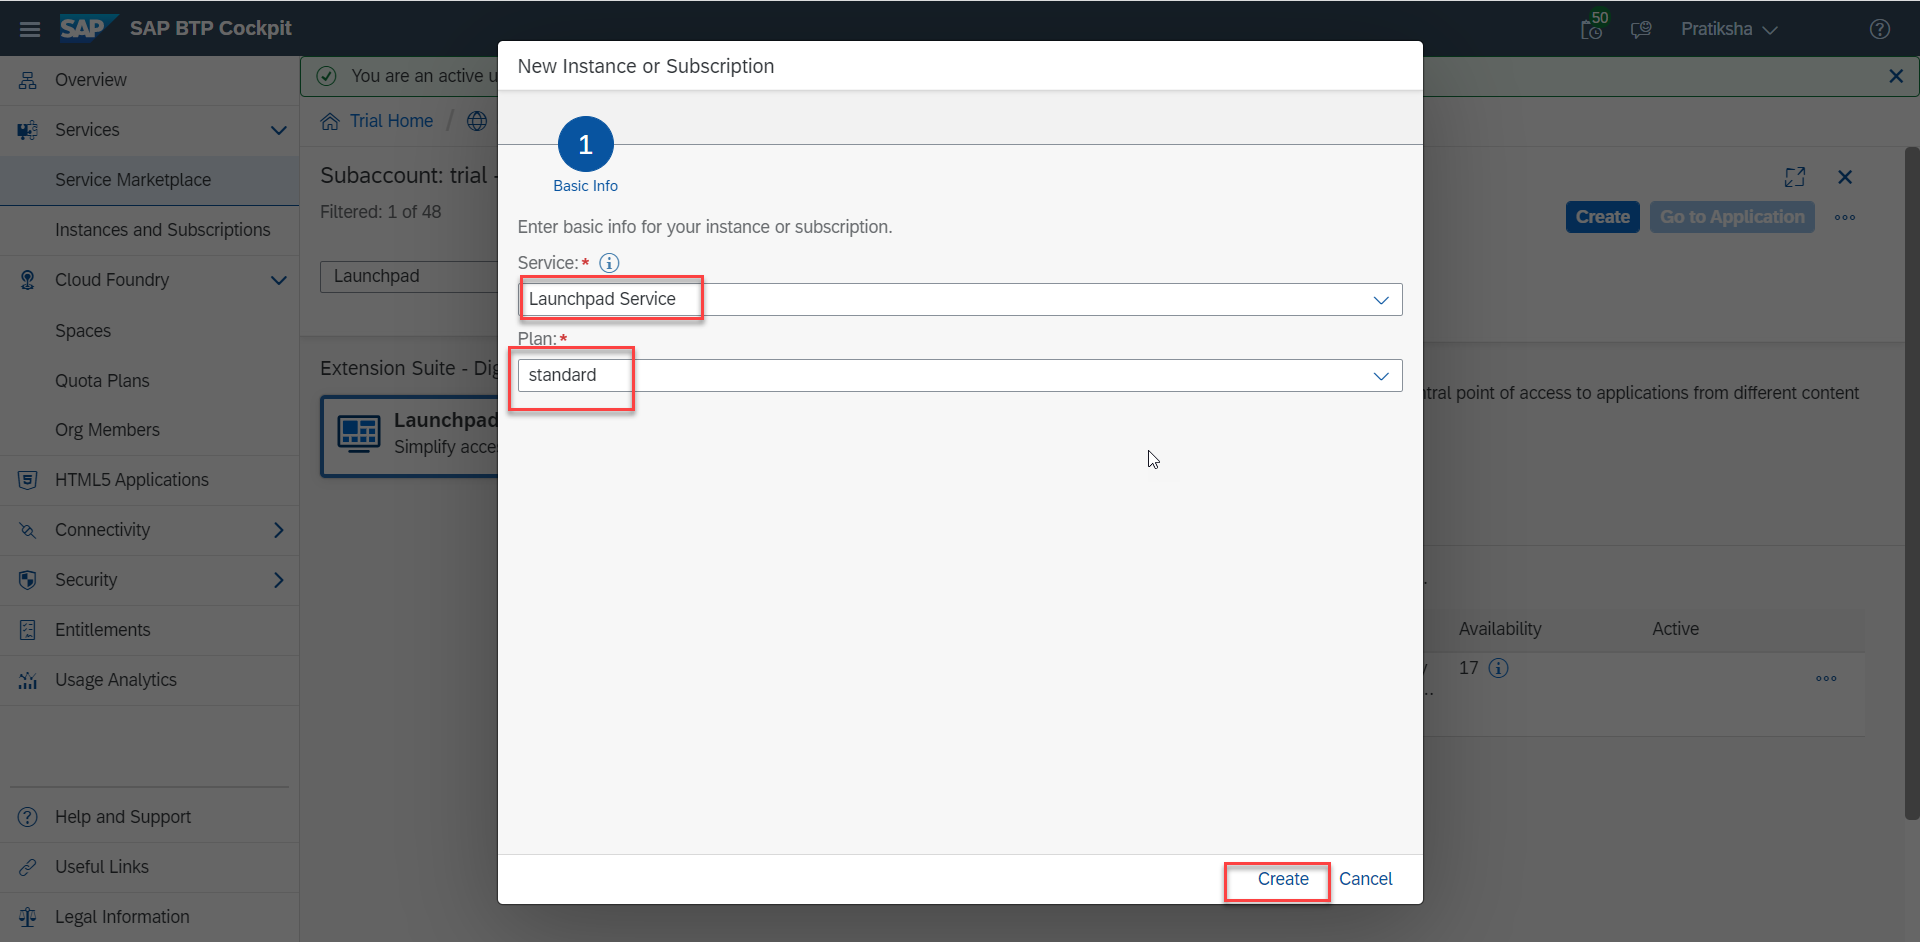Open the help question mark icon

(1879, 29)
